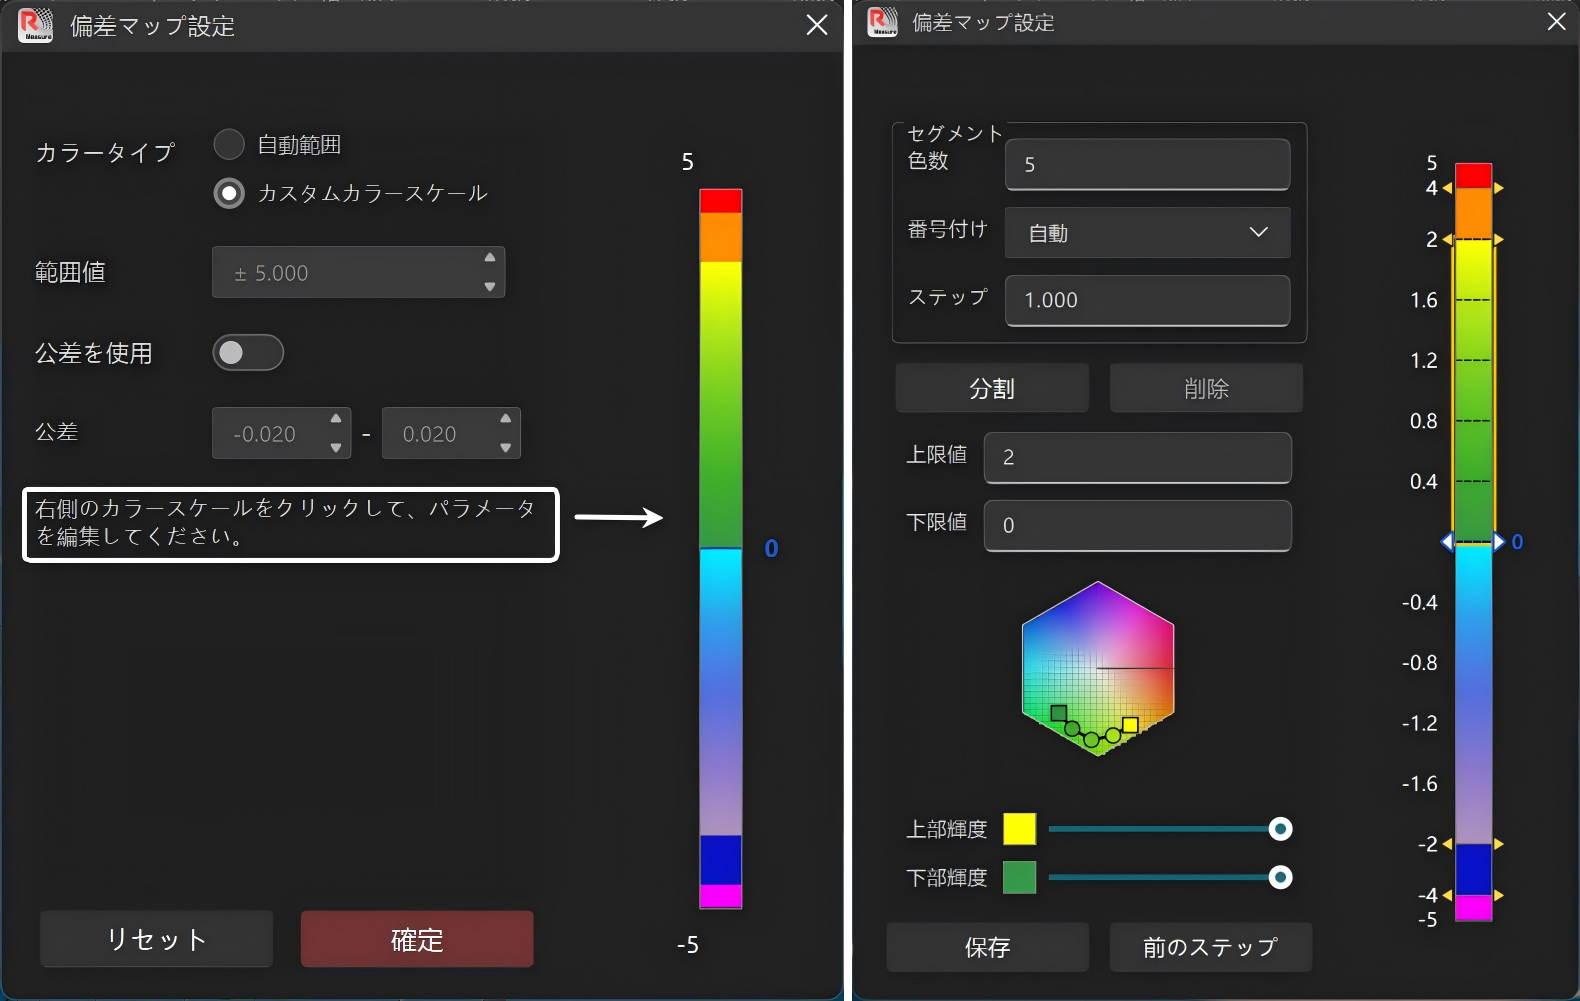Select the cyan-to-purple gradient segment in right window's scale
Screen dimensions: 1580x1001
1474,694
